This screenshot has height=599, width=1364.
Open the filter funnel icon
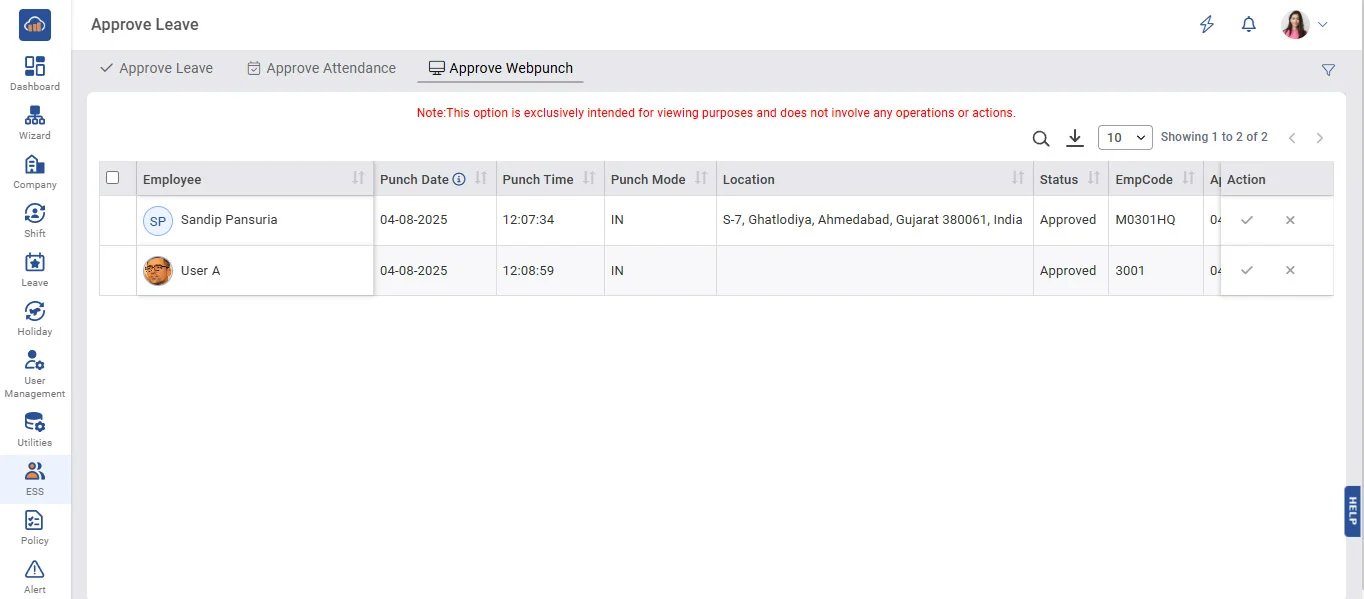point(1328,70)
